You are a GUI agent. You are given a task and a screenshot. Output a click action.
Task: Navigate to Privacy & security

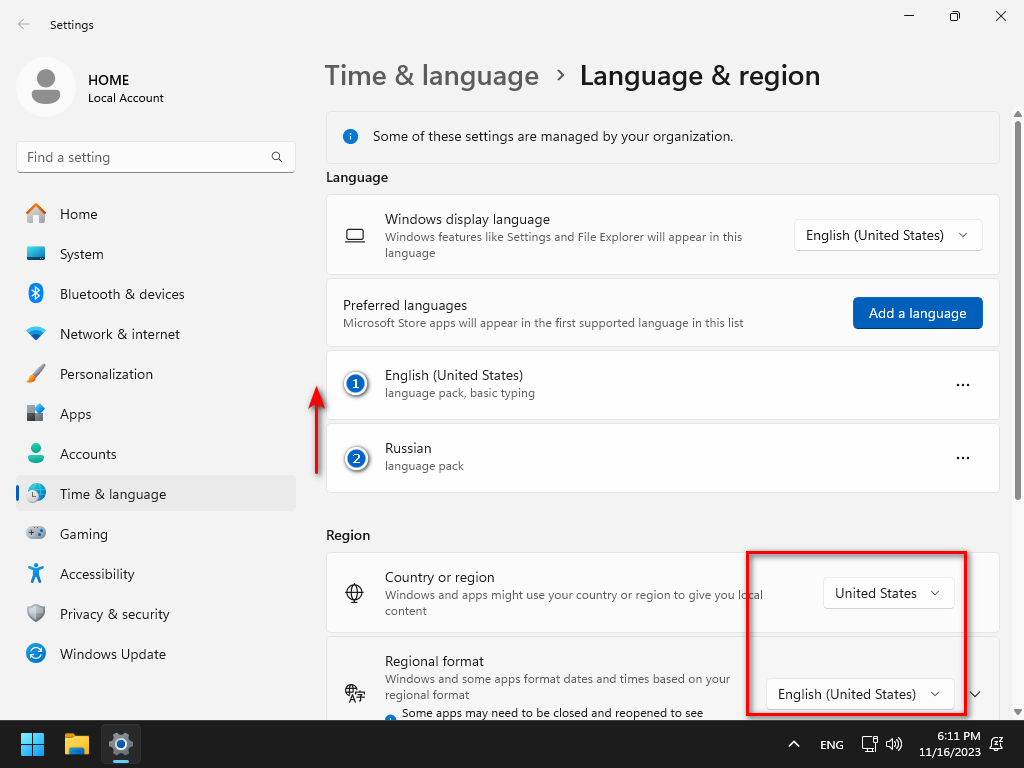pos(114,614)
